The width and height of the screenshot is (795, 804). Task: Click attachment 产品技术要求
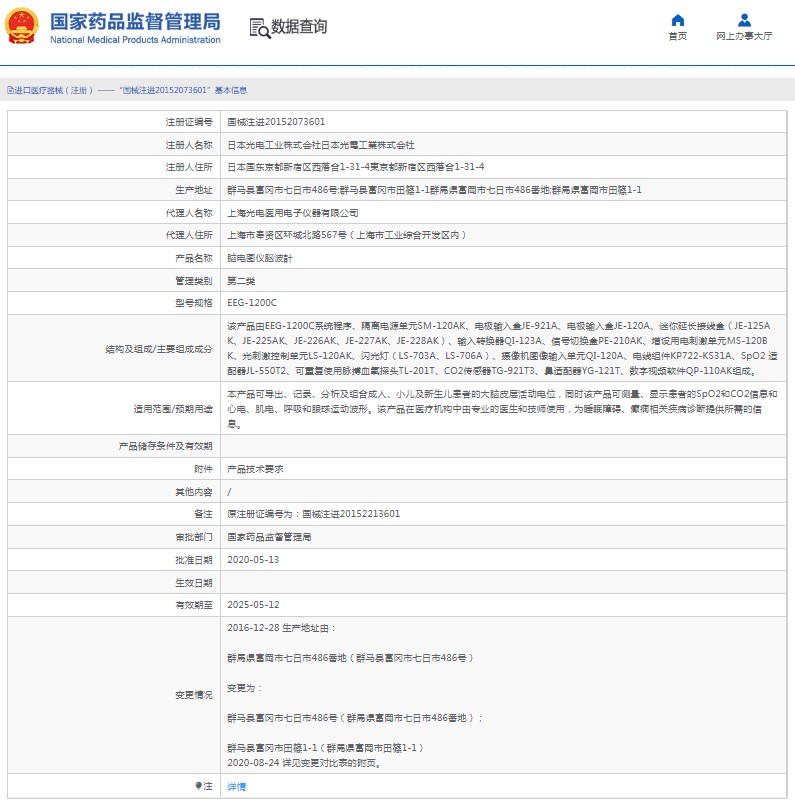[255, 469]
